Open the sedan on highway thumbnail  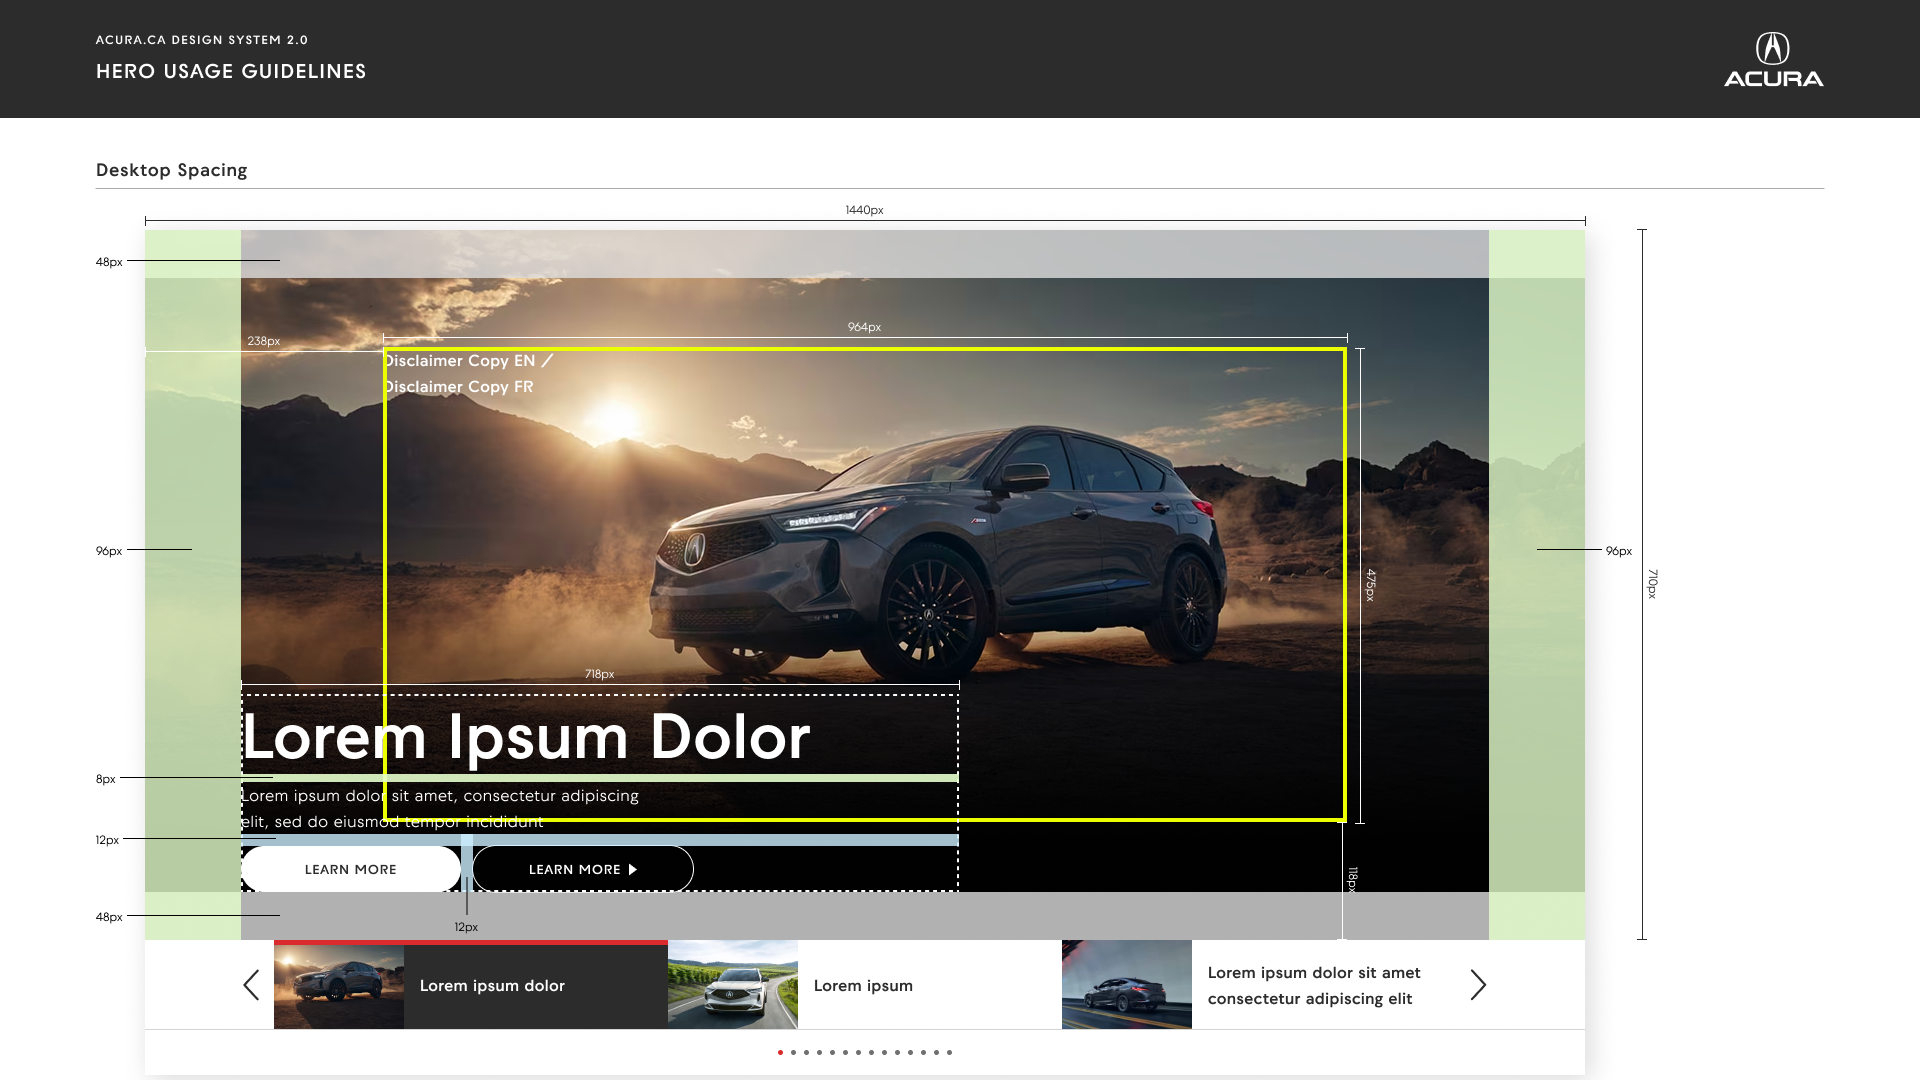pyautogui.click(x=1127, y=985)
